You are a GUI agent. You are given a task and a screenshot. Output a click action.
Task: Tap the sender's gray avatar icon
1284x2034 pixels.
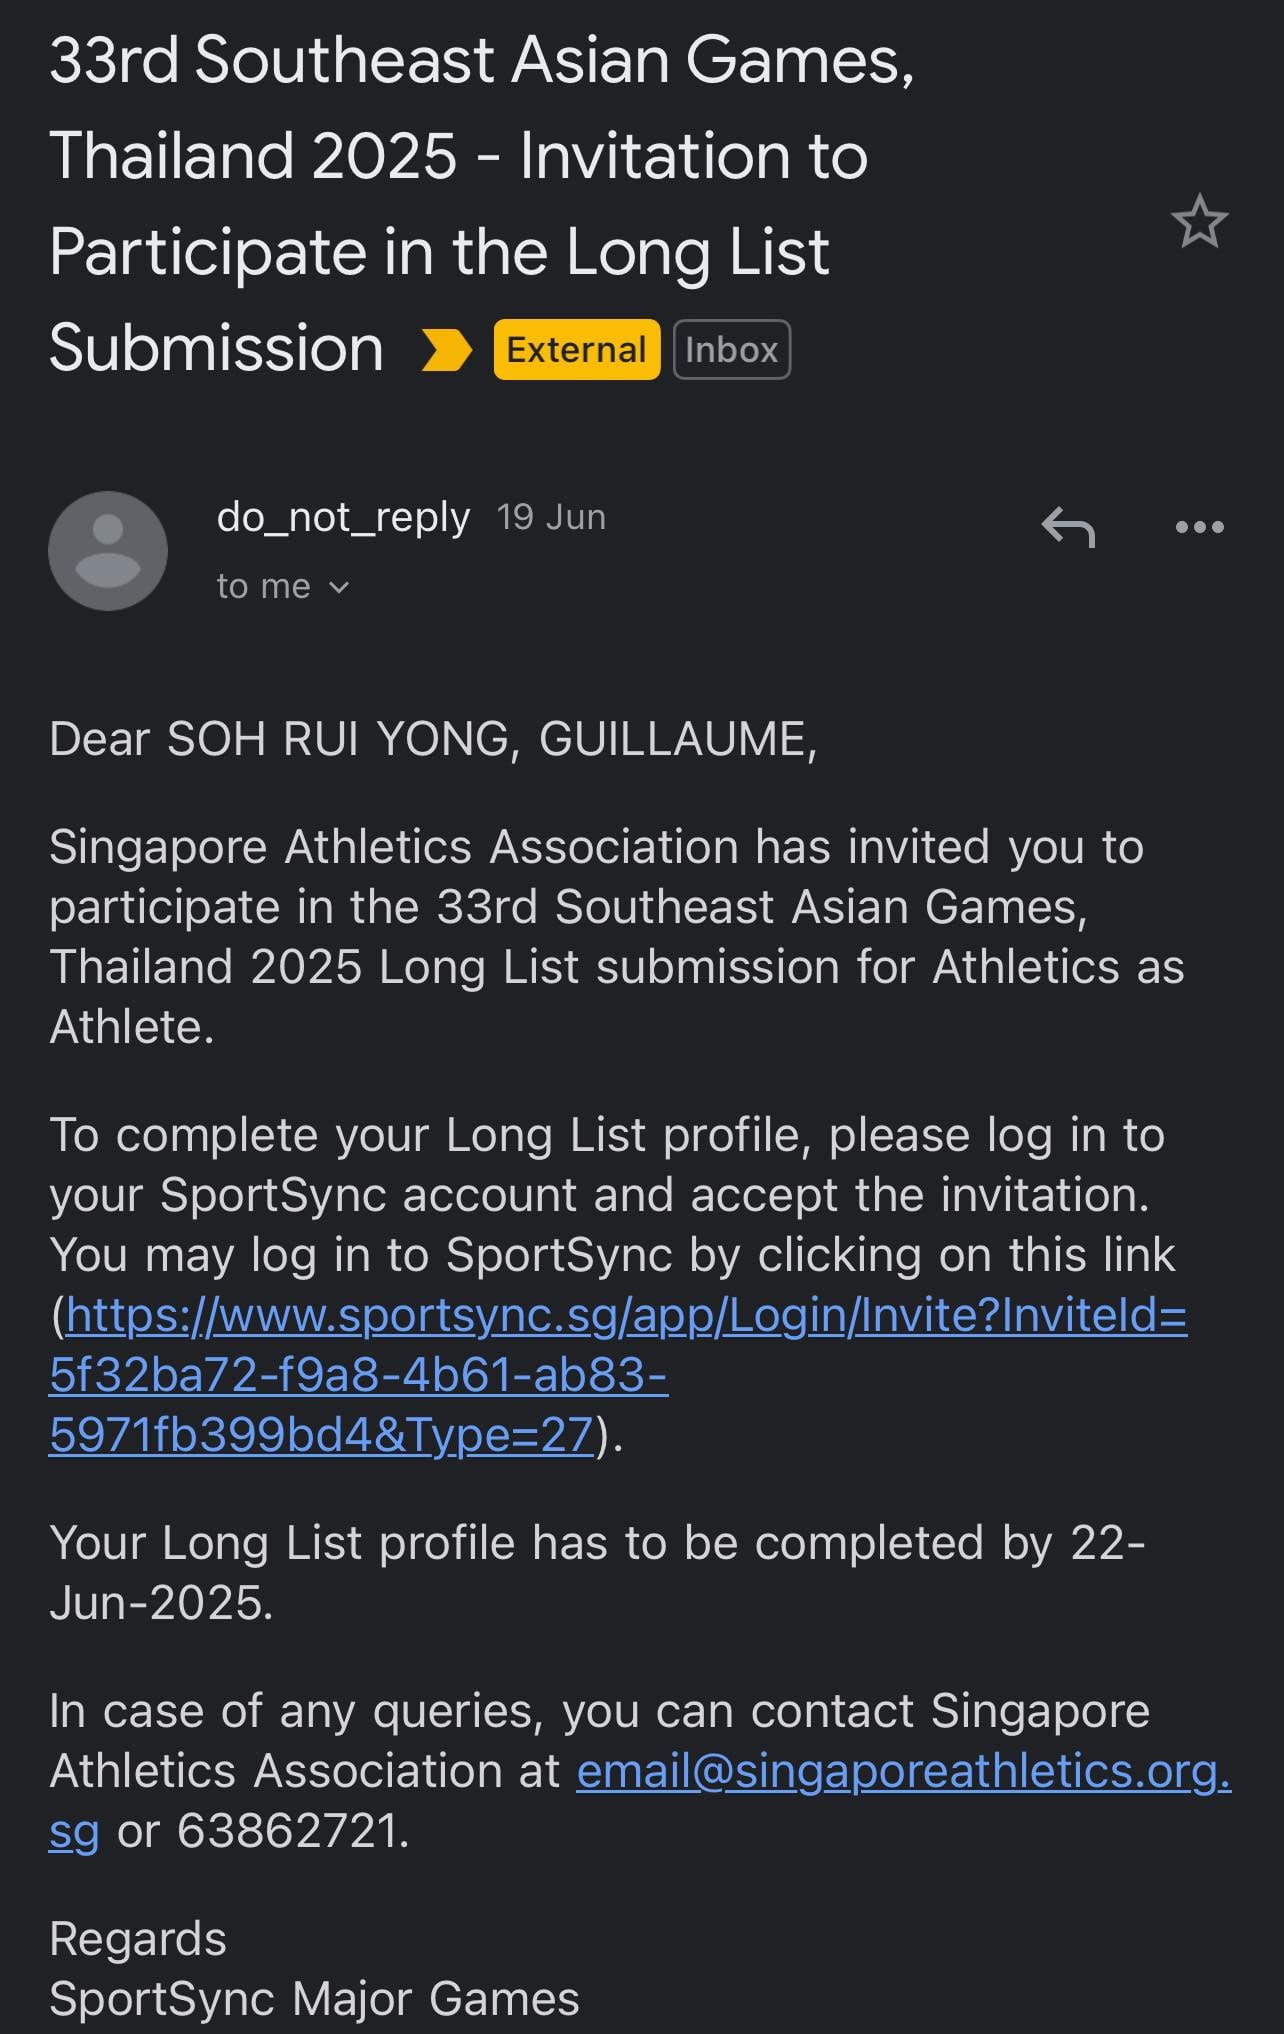[108, 551]
